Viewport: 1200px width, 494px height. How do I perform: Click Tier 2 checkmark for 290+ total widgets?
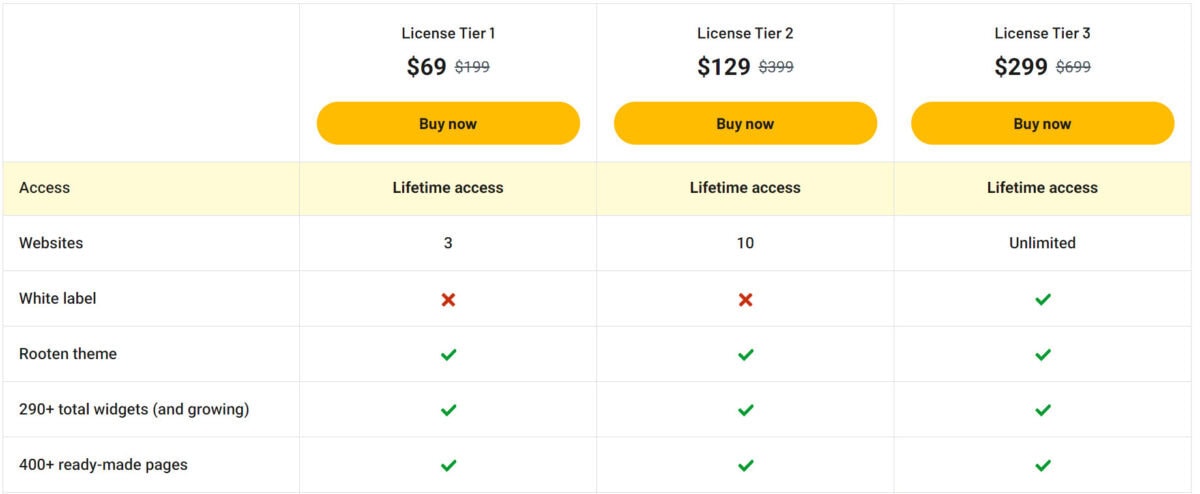(745, 410)
